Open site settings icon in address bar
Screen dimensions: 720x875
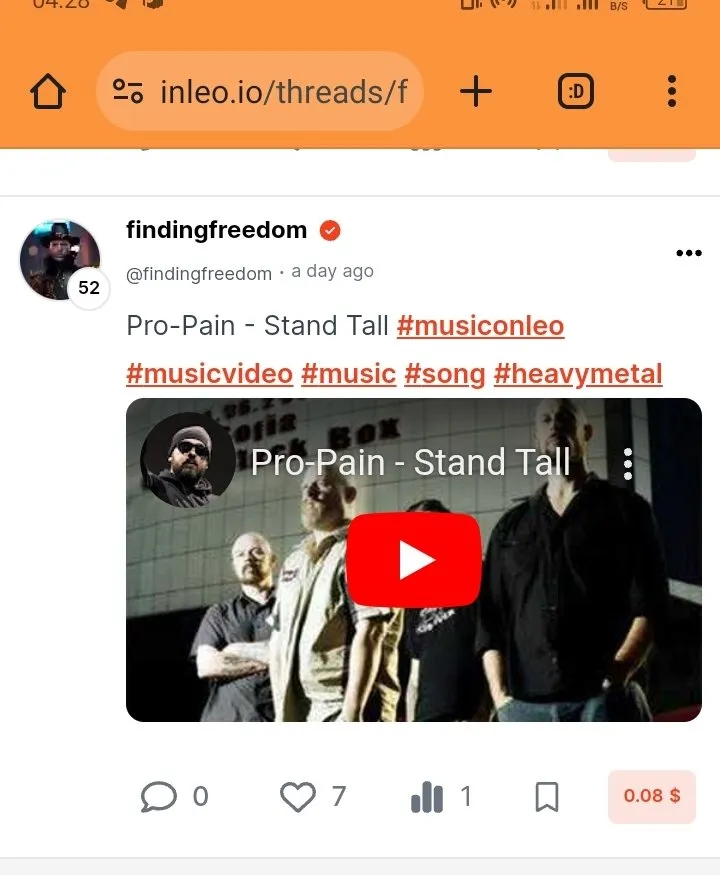tap(128, 92)
